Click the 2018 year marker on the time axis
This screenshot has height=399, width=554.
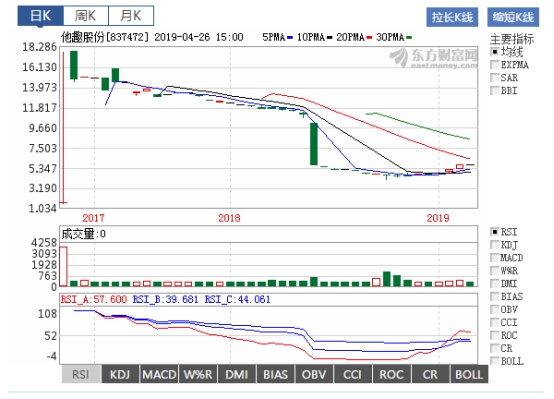coord(229,218)
